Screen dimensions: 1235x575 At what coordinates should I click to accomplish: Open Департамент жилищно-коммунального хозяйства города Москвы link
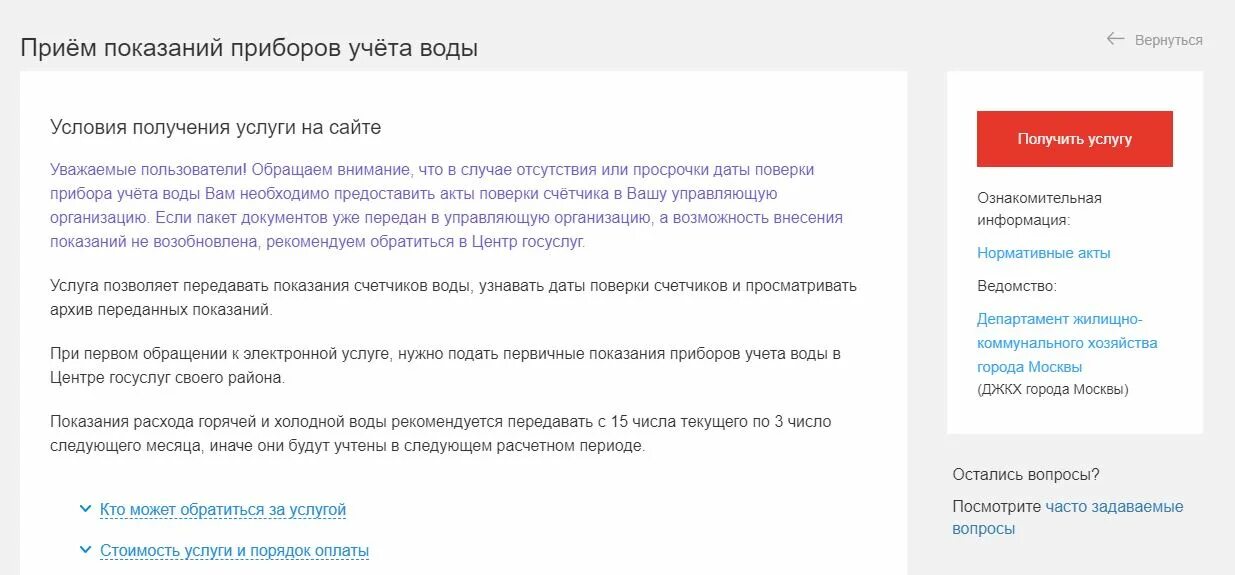(x=1067, y=343)
